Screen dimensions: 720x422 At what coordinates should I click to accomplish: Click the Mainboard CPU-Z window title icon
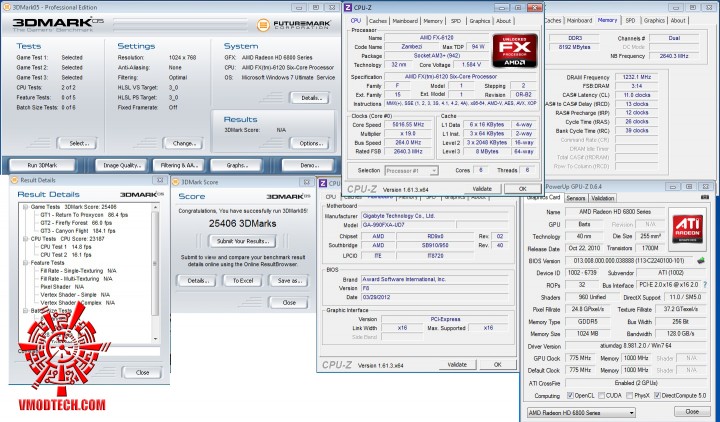[x=323, y=183]
